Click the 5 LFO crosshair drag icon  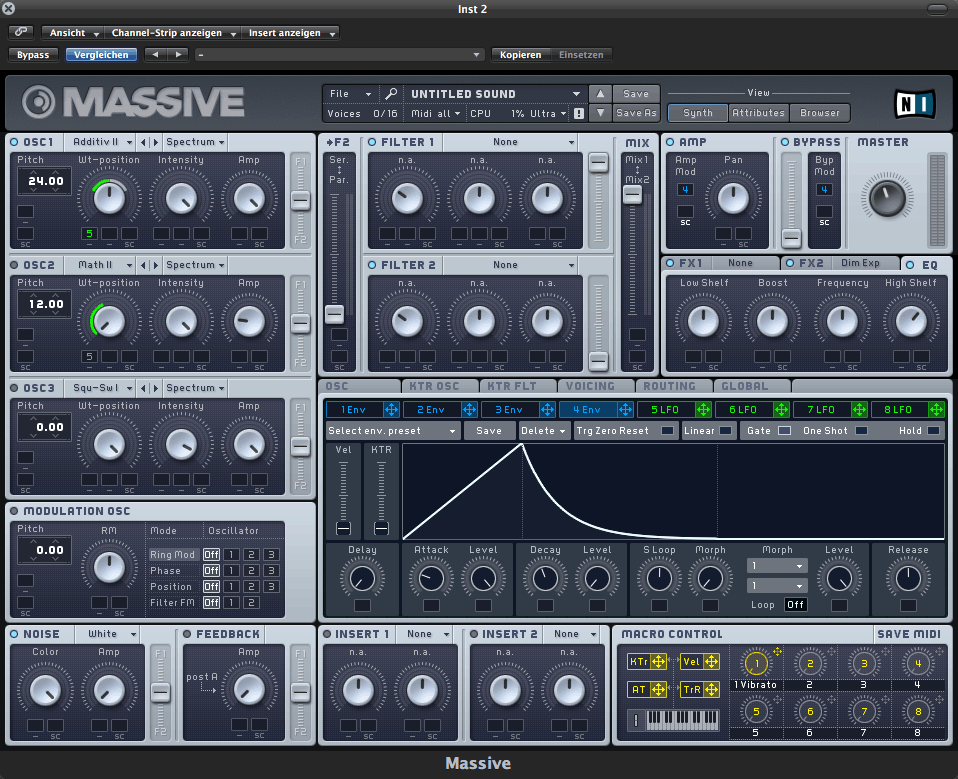[704, 409]
